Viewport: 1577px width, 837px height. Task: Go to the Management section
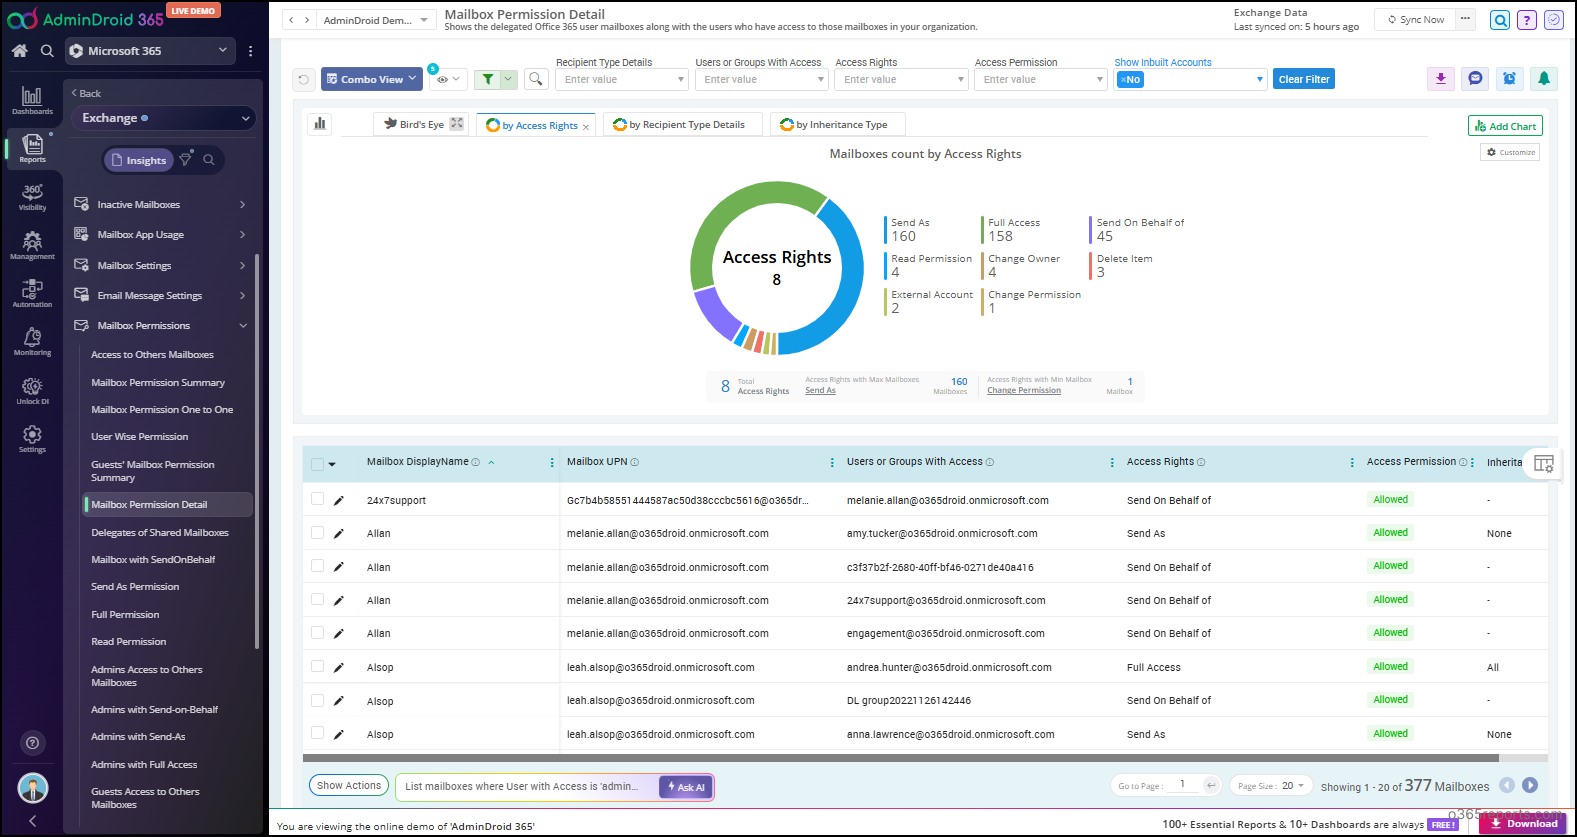click(32, 245)
